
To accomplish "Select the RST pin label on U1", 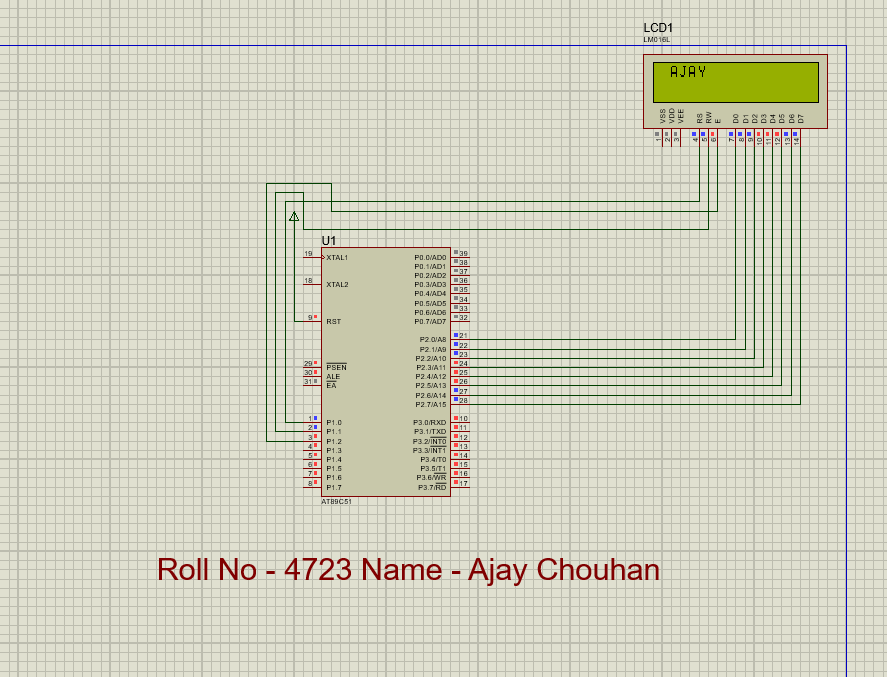I will 334,321.
